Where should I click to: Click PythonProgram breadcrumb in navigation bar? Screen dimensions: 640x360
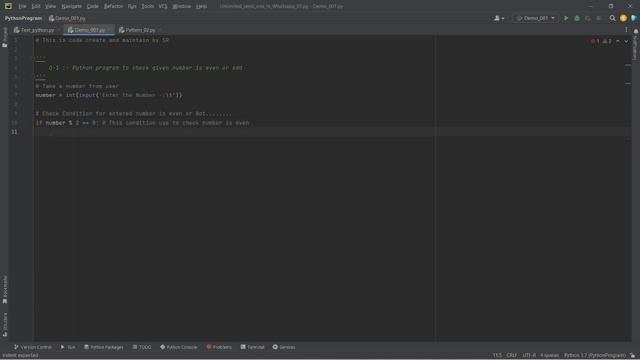coord(23,18)
